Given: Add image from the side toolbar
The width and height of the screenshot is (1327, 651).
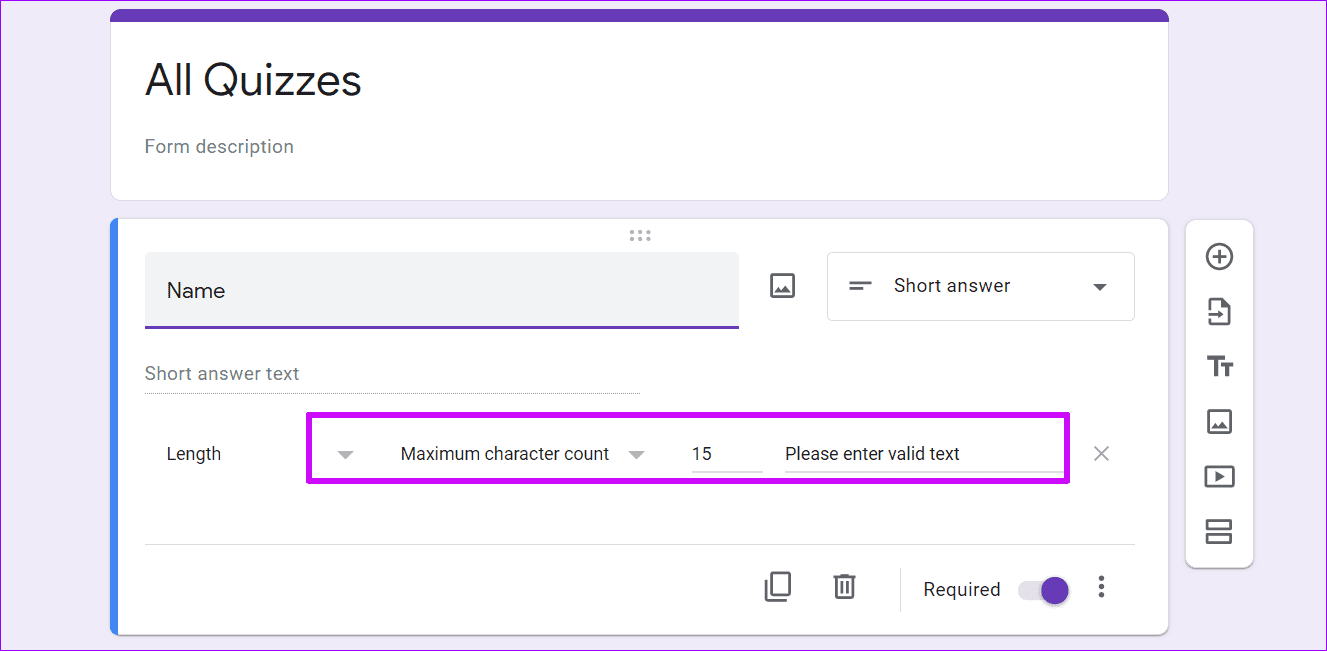Looking at the screenshot, I should point(1219,422).
